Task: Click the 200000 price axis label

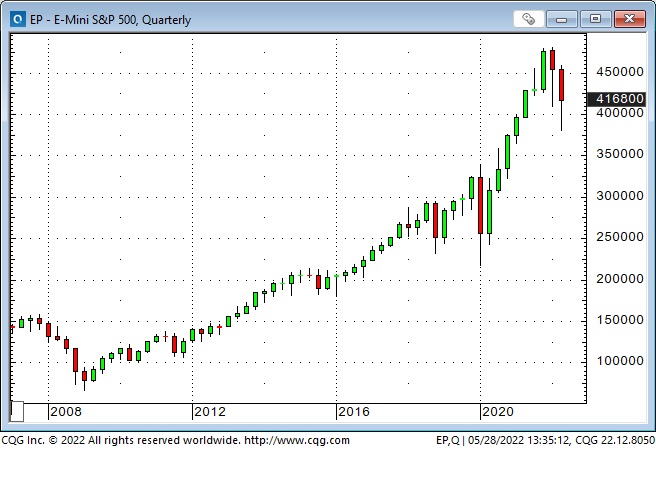Action: pyautogui.click(x=620, y=279)
